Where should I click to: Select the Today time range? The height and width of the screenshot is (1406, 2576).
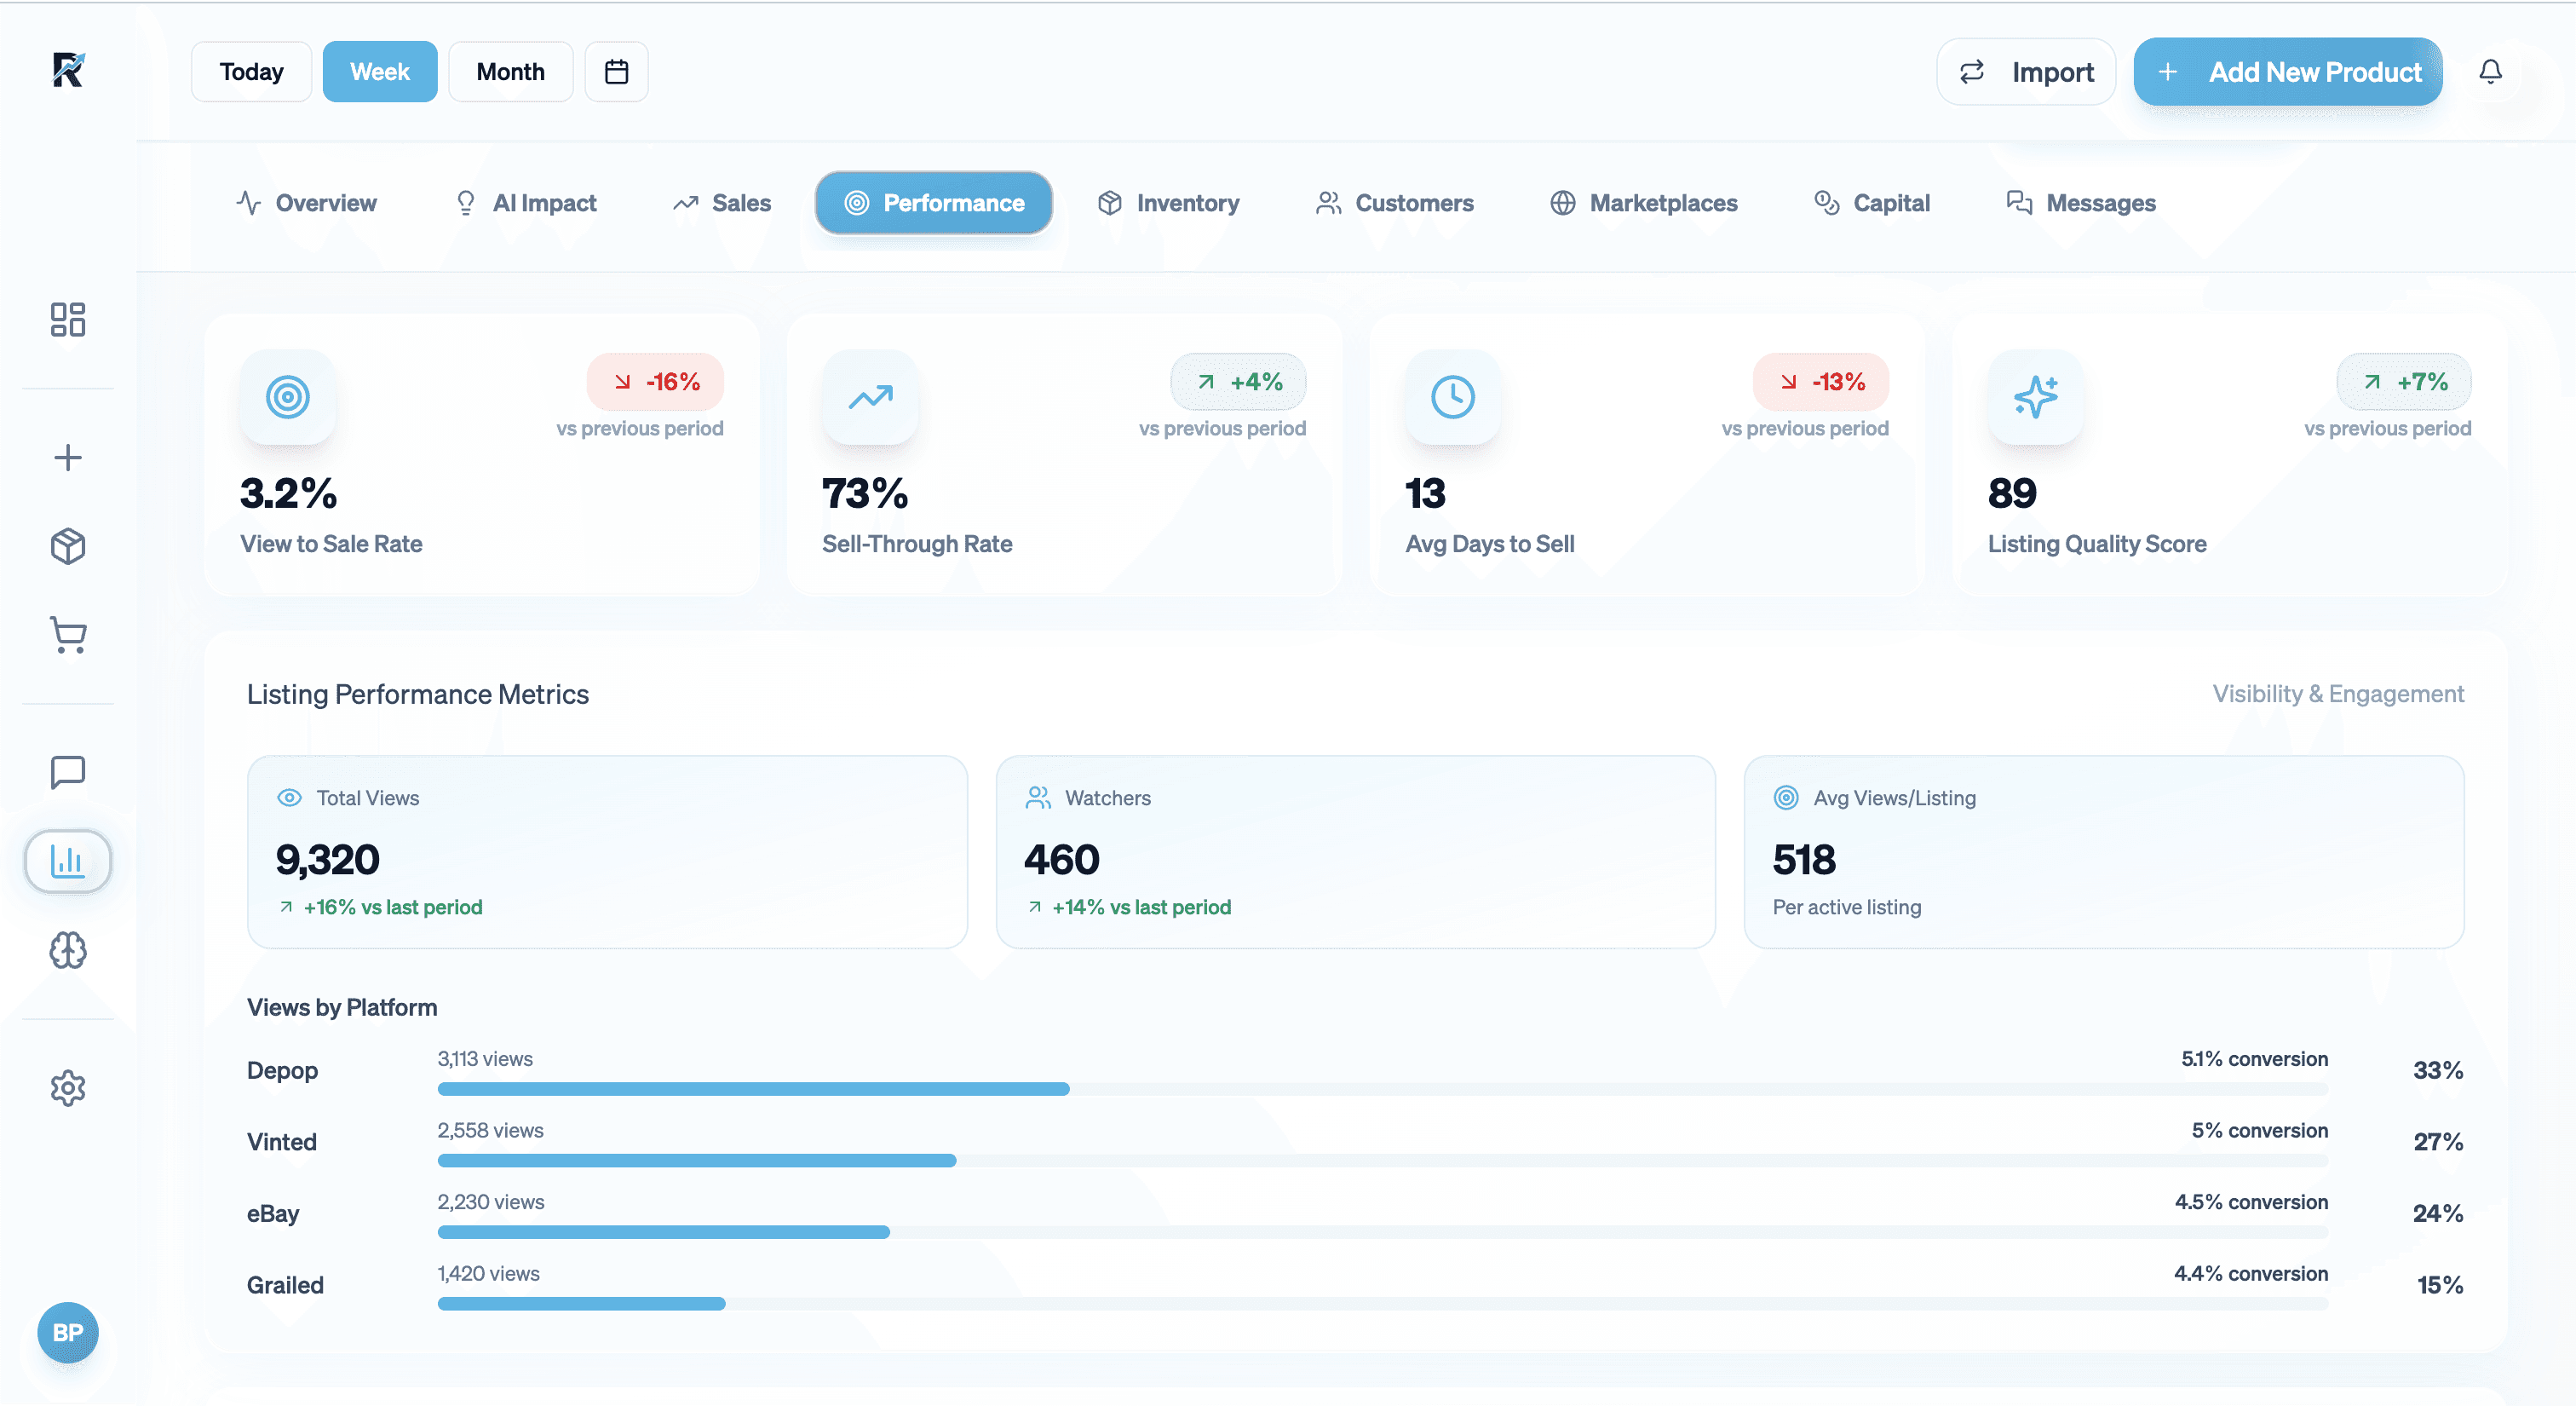251,72
